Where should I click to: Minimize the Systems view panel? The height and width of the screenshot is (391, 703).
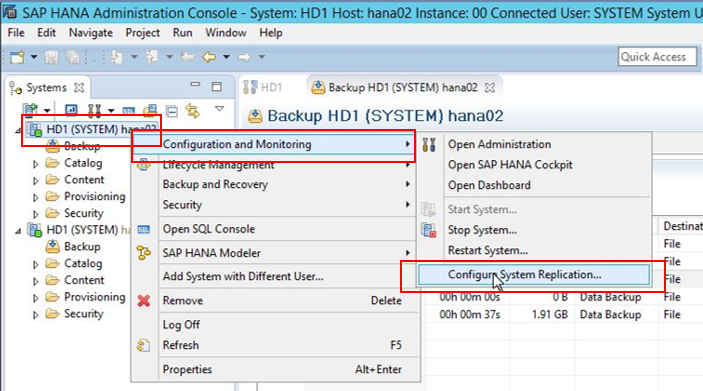[x=195, y=84]
